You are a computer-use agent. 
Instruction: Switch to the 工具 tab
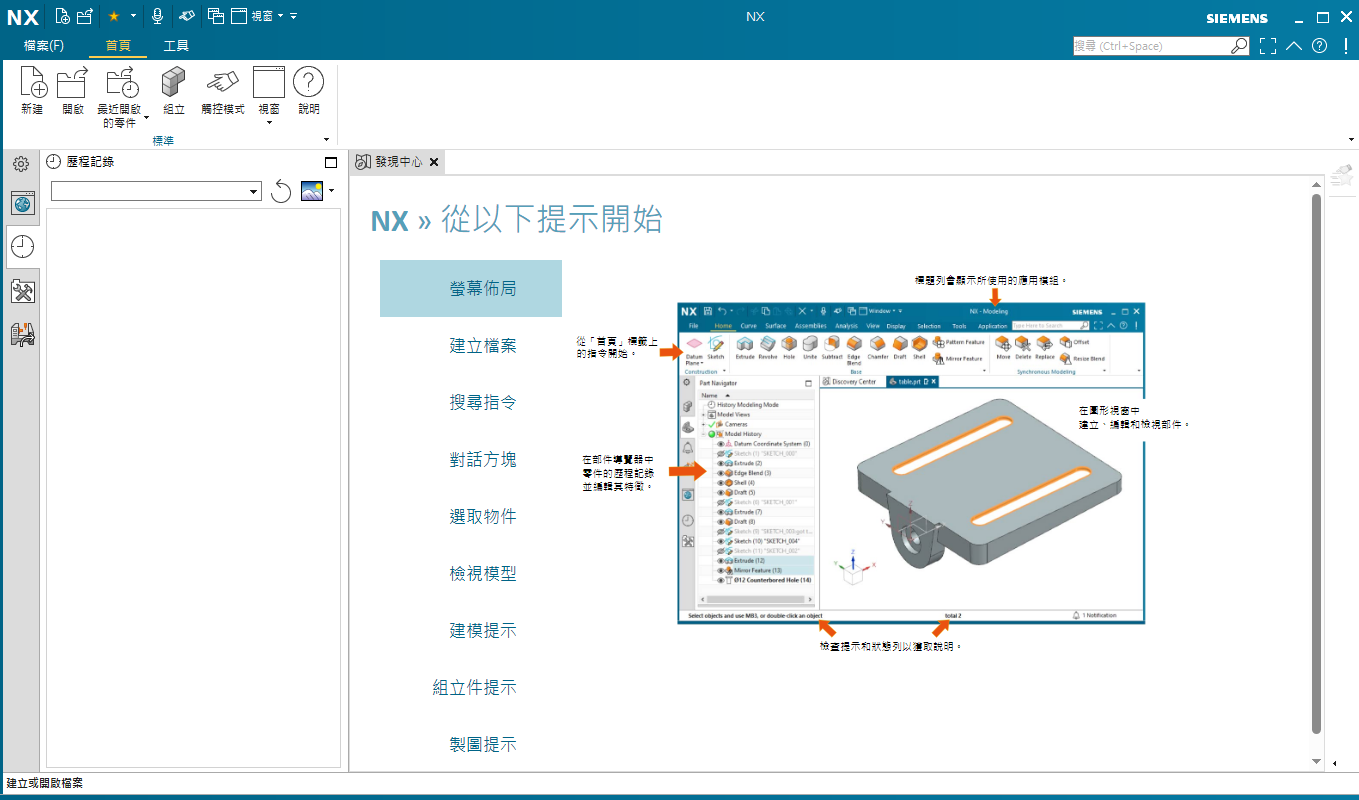click(x=176, y=46)
